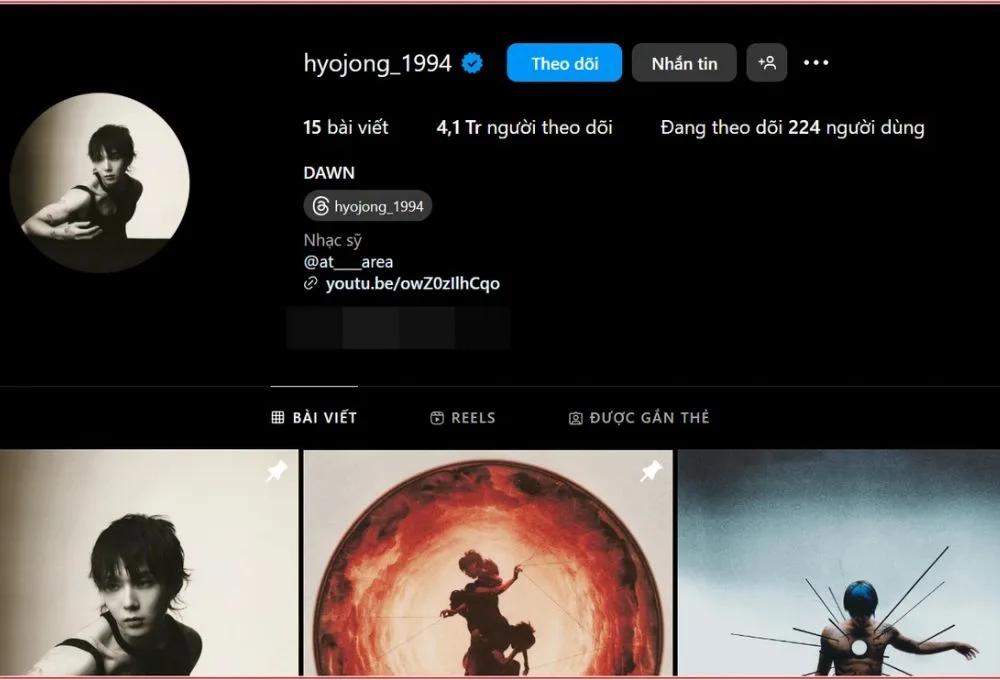The height and width of the screenshot is (680, 1000).
Task: Open the pinned black-and-white portrait post
Action: pos(149,563)
